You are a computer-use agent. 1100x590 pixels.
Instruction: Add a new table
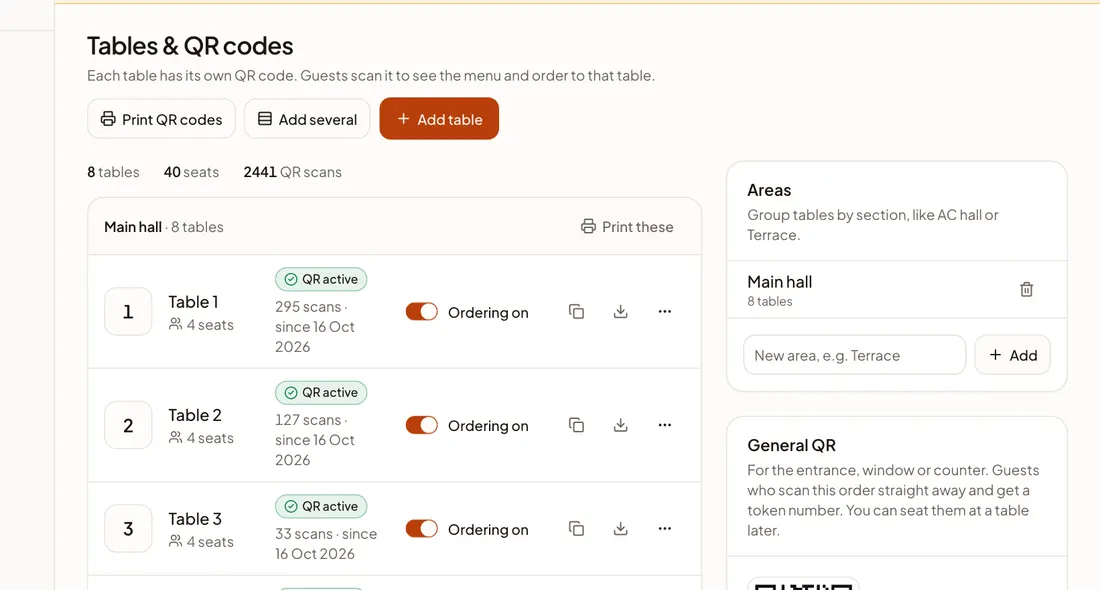coord(439,119)
